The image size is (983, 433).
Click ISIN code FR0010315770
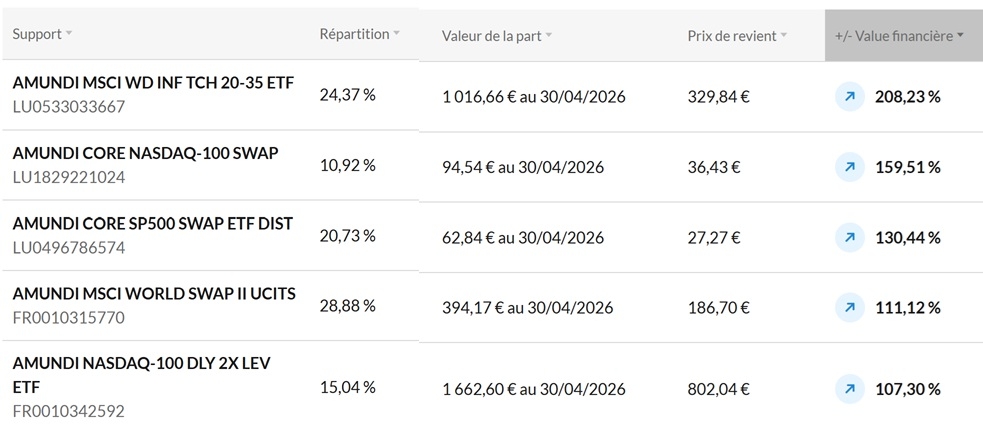pos(69,317)
